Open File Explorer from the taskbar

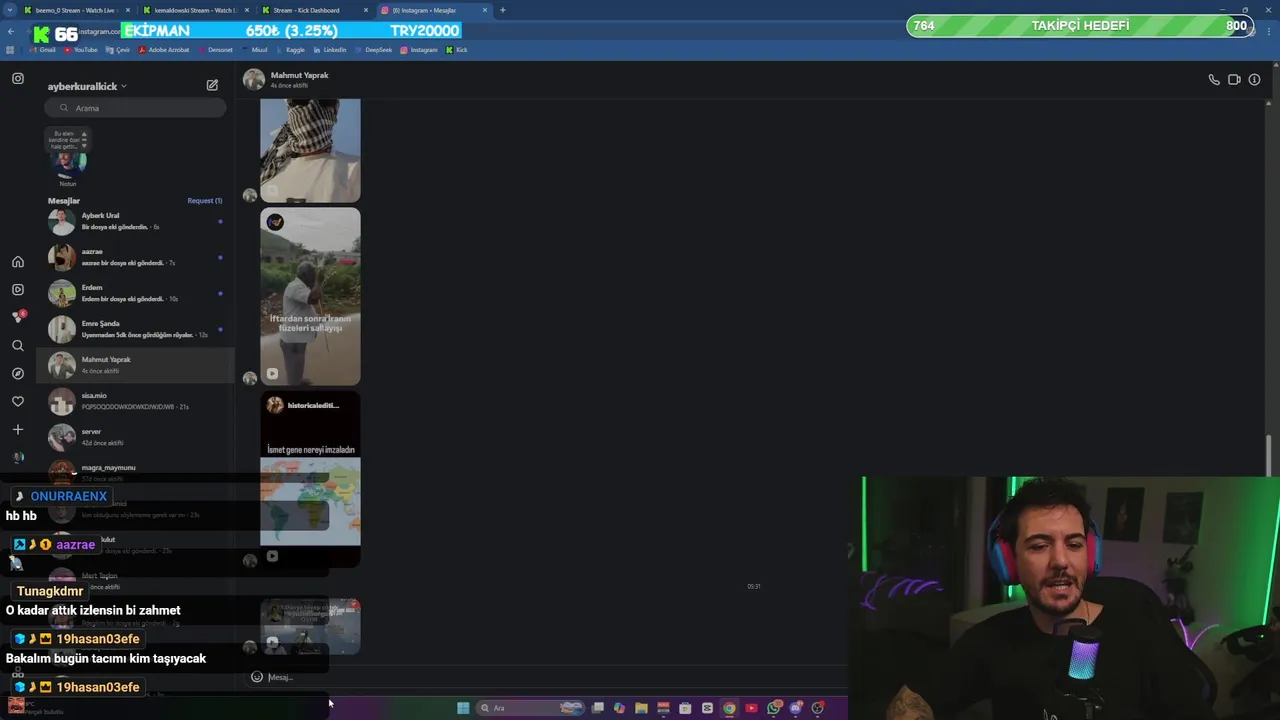(641, 708)
